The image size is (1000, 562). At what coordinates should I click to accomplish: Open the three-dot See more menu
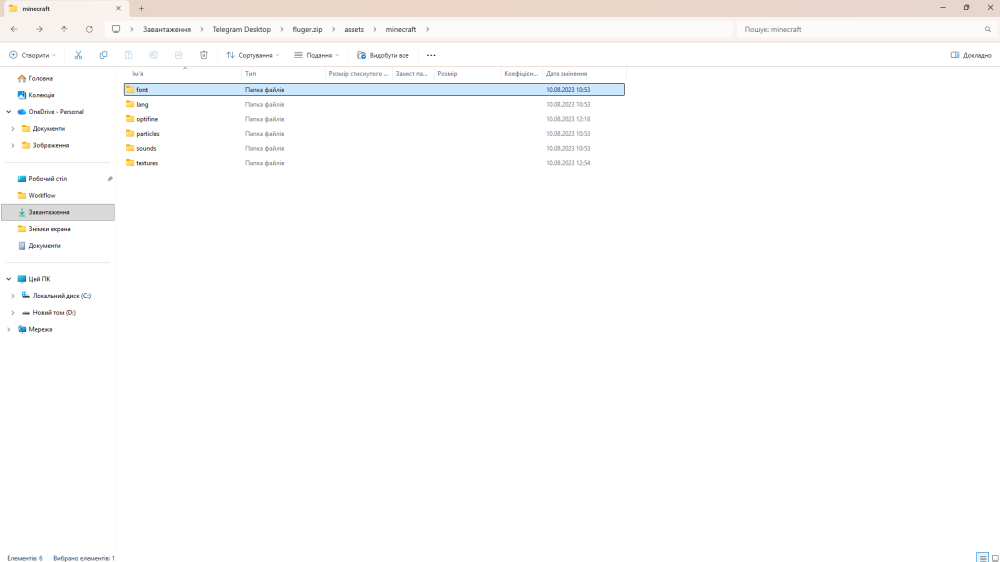(431, 55)
